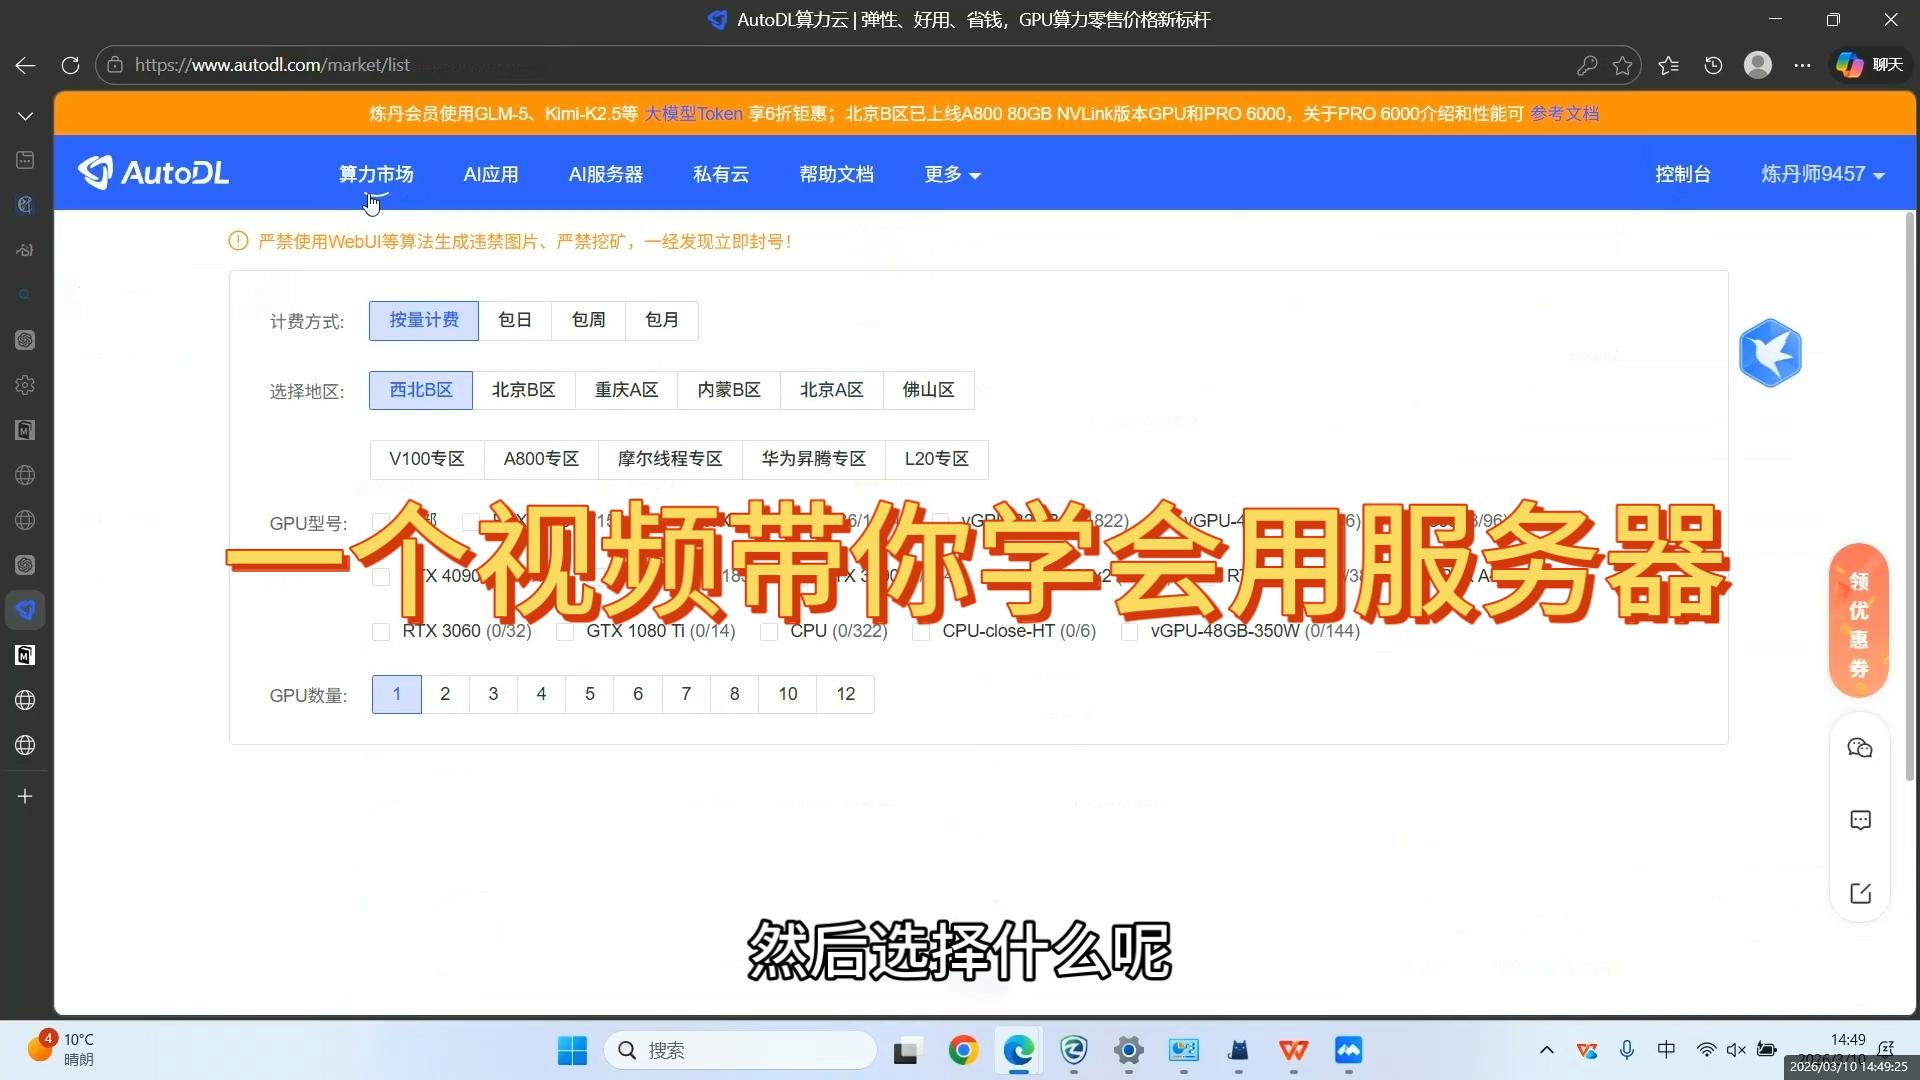1920x1080 pixels.
Task: Open the 炼丹师9457 account dropdown
Action: (1822, 174)
